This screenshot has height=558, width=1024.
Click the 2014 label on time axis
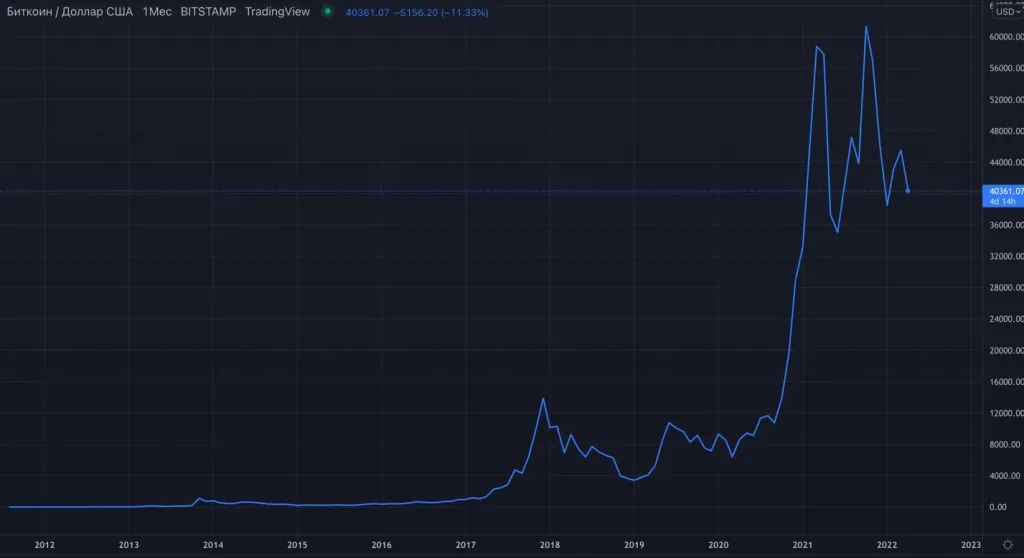[213, 545]
